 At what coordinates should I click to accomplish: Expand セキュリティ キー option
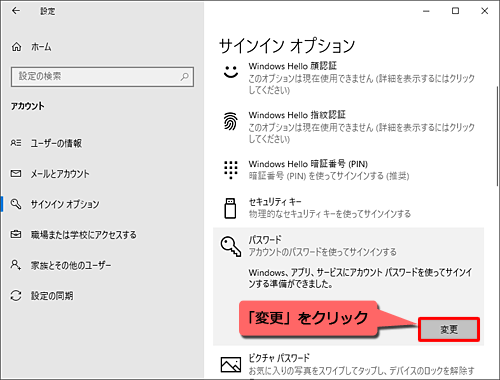[348, 208]
